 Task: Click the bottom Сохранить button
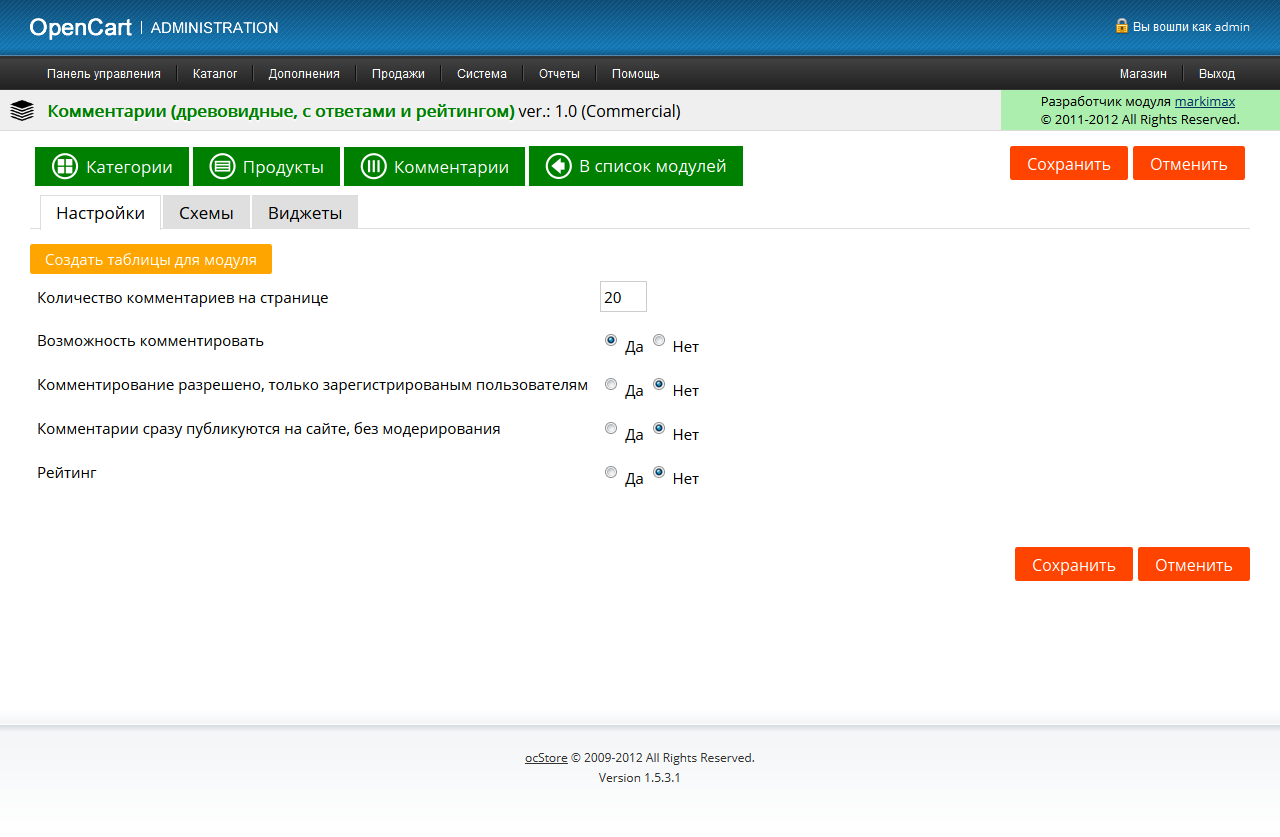[x=1074, y=564]
